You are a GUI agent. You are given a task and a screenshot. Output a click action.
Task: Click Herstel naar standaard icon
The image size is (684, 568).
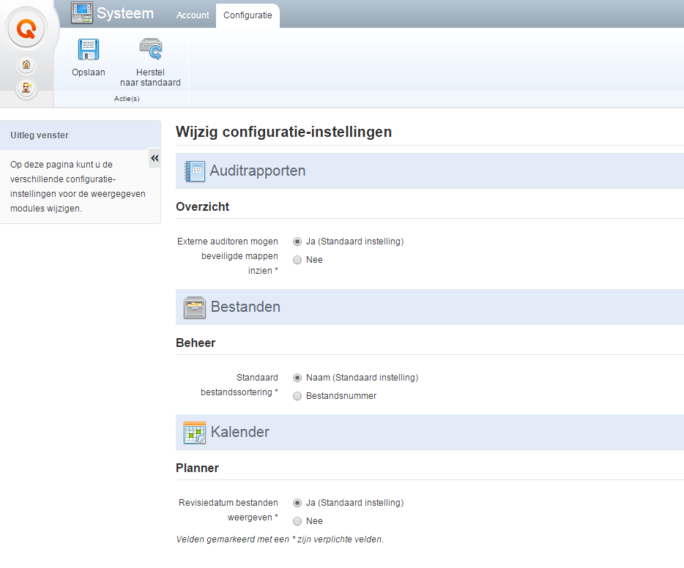click(x=151, y=50)
